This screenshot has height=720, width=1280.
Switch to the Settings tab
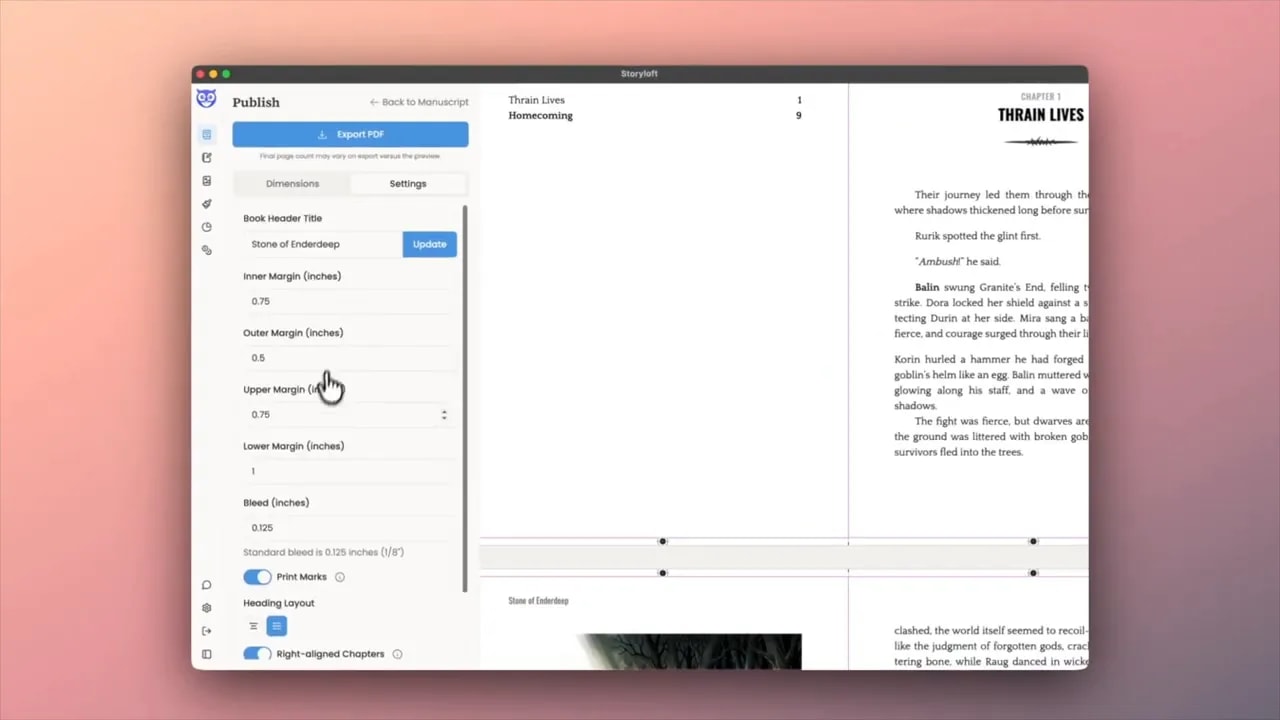pos(408,184)
